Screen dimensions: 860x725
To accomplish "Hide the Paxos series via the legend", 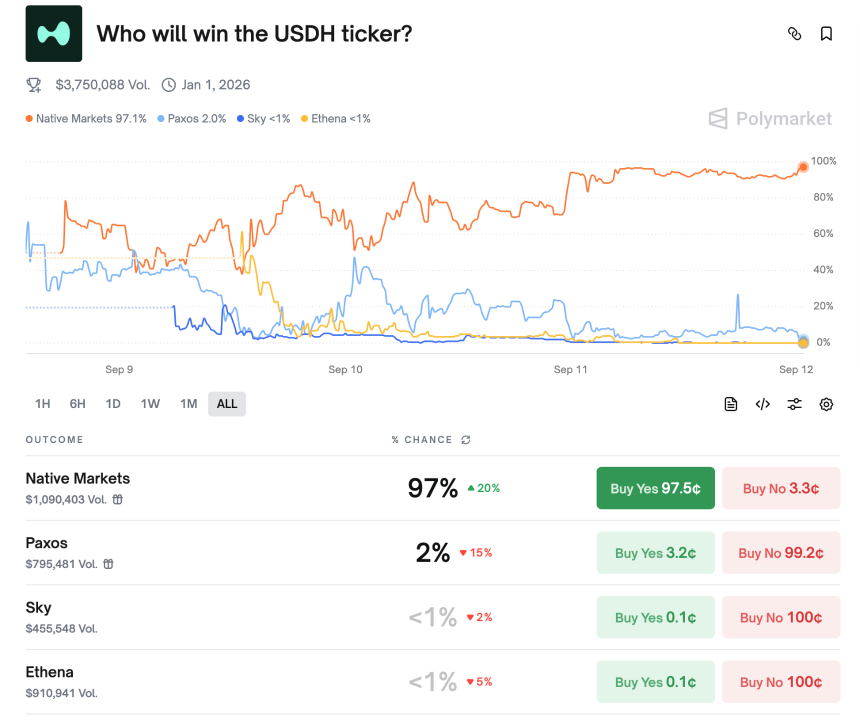I will [191, 118].
